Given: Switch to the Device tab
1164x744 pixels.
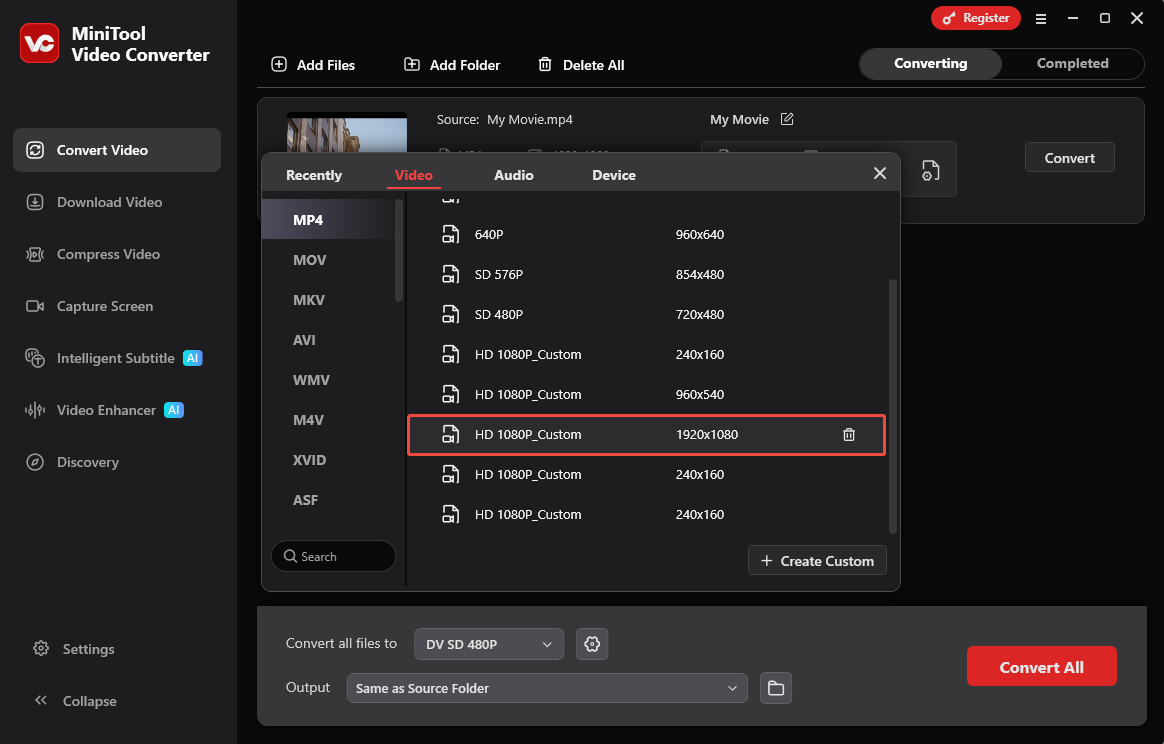Looking at the screenshot, I should pyautogui.click(x=614, y=175).
